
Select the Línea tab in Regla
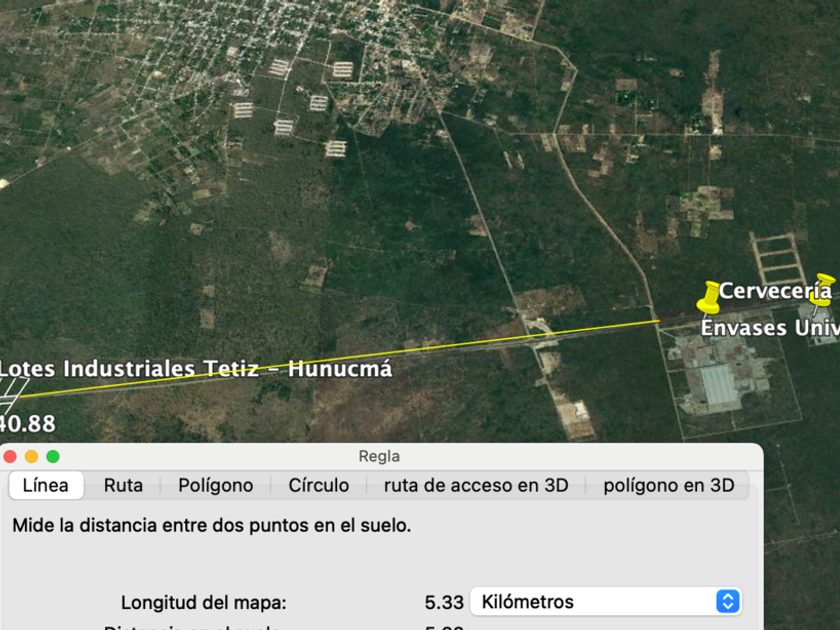46,485
